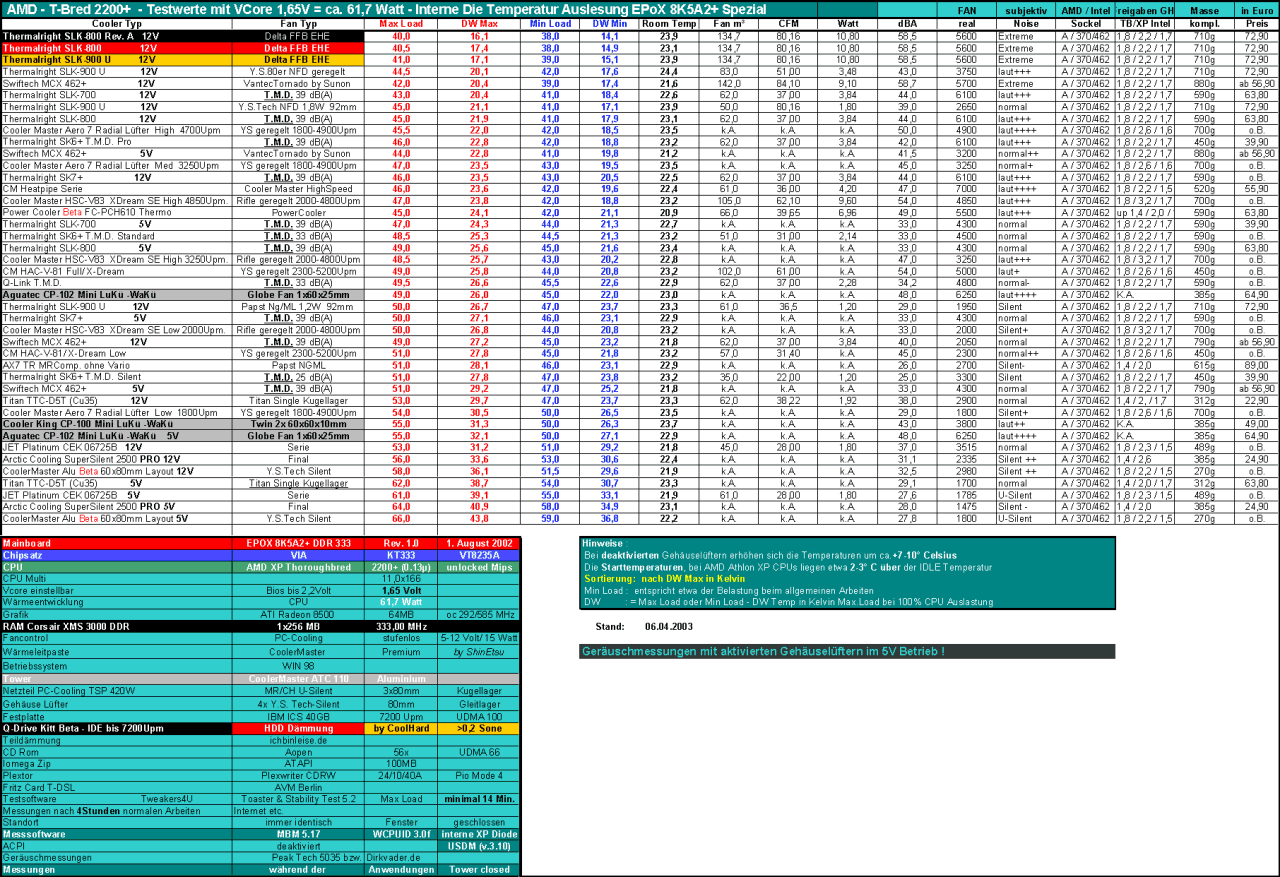1280x877 pixels.
Task: Click the 'KT333' chipset cell
Action: [x=401, y=555]
